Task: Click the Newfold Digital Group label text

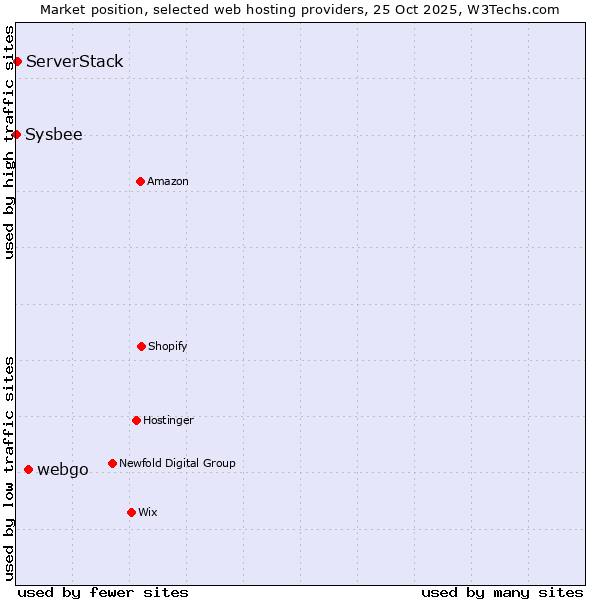Action: coord(177,464)
